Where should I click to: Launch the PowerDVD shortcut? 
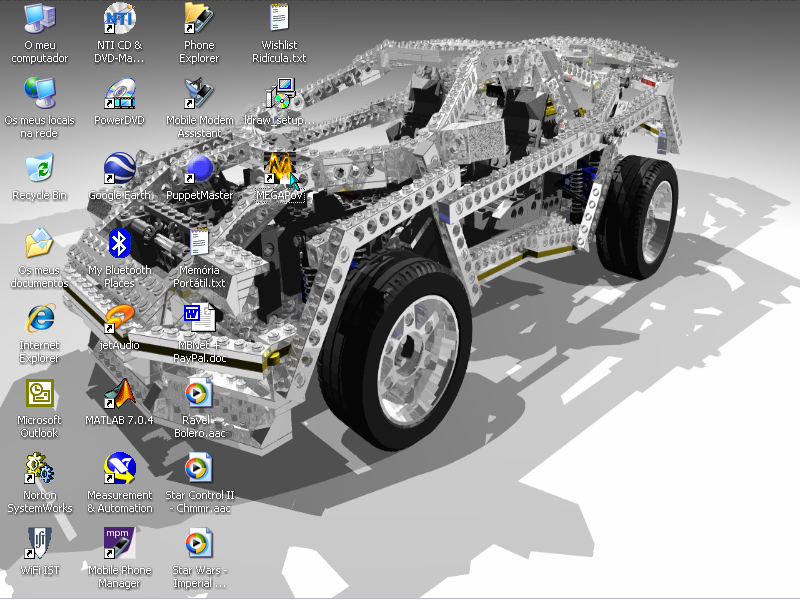[x=119, y=94]
